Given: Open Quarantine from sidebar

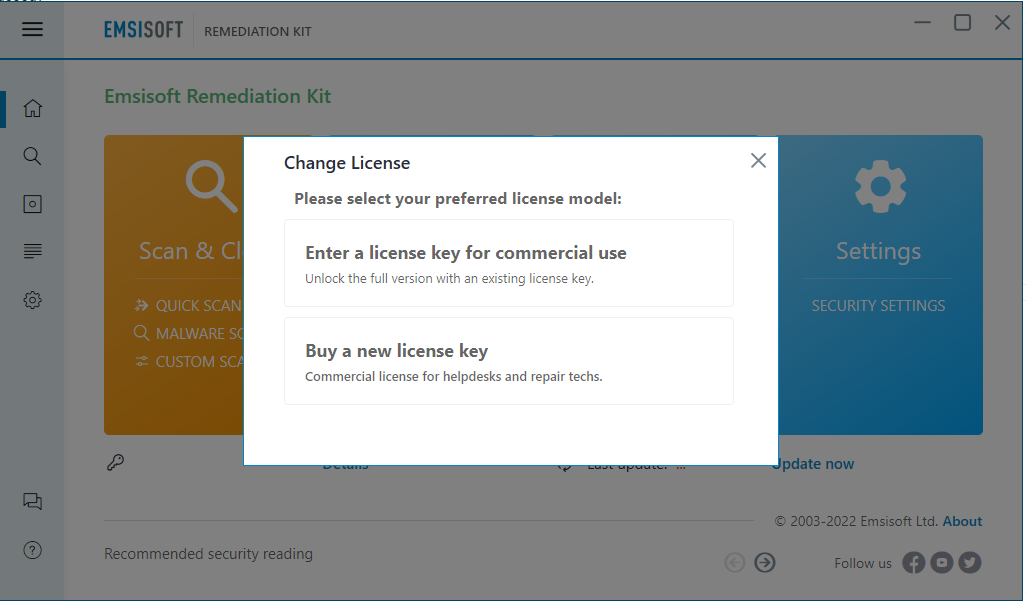Looking at the screenshot, I should point(32,204).
